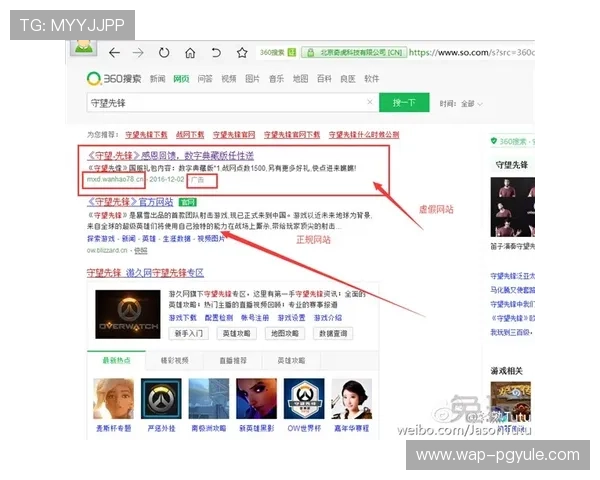Open suggested search 守望先锋官网
Viewport: 600px width, 480px height.
(x=234, y=135)
